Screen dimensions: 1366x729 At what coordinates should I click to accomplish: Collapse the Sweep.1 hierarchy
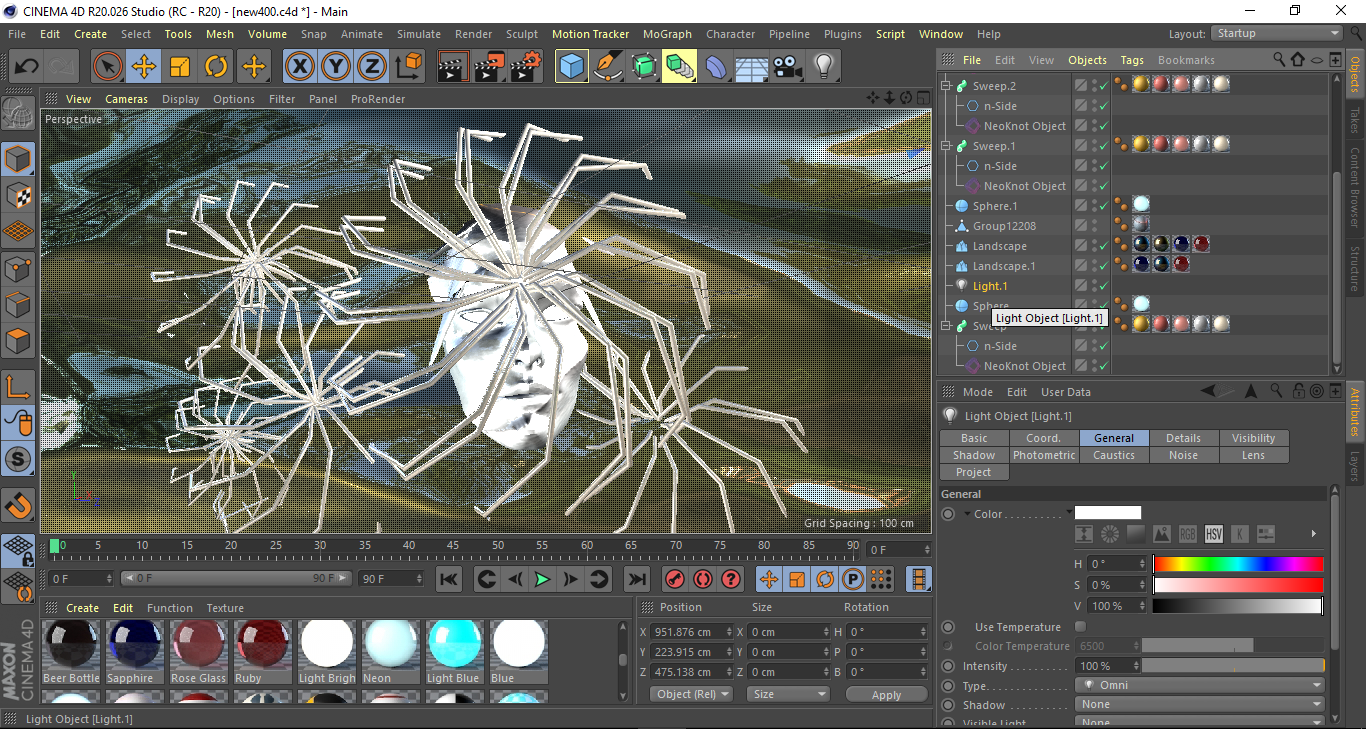click(947, 146)
